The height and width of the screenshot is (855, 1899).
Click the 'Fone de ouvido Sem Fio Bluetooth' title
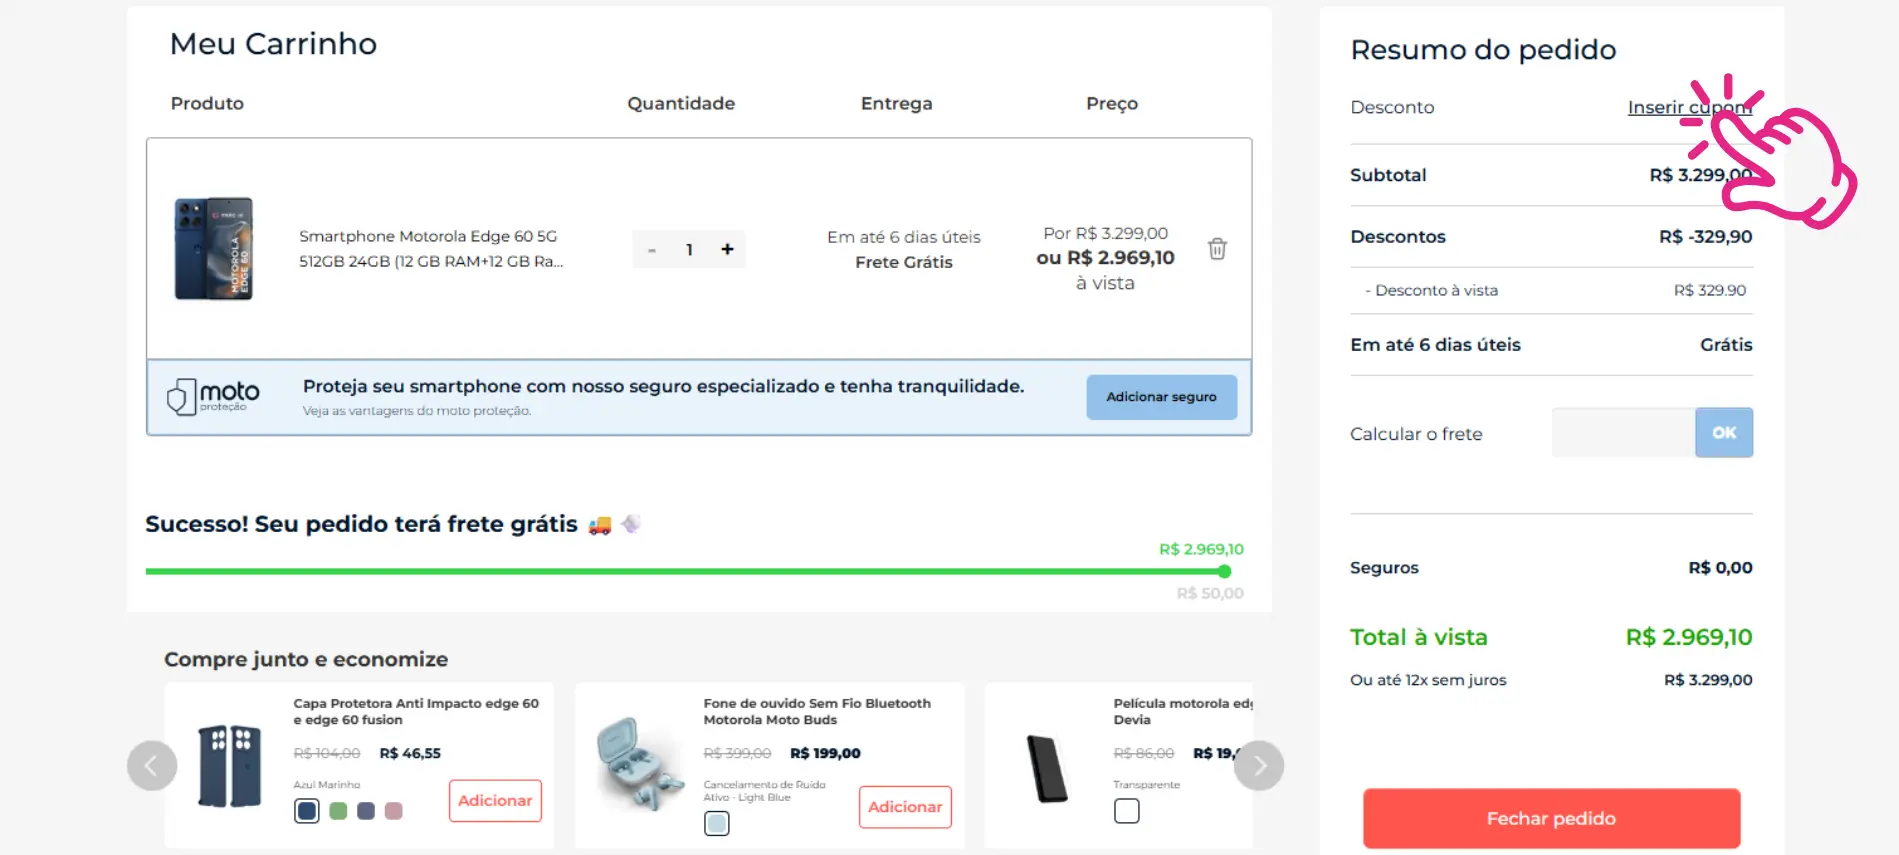click(x=817, y=712)
